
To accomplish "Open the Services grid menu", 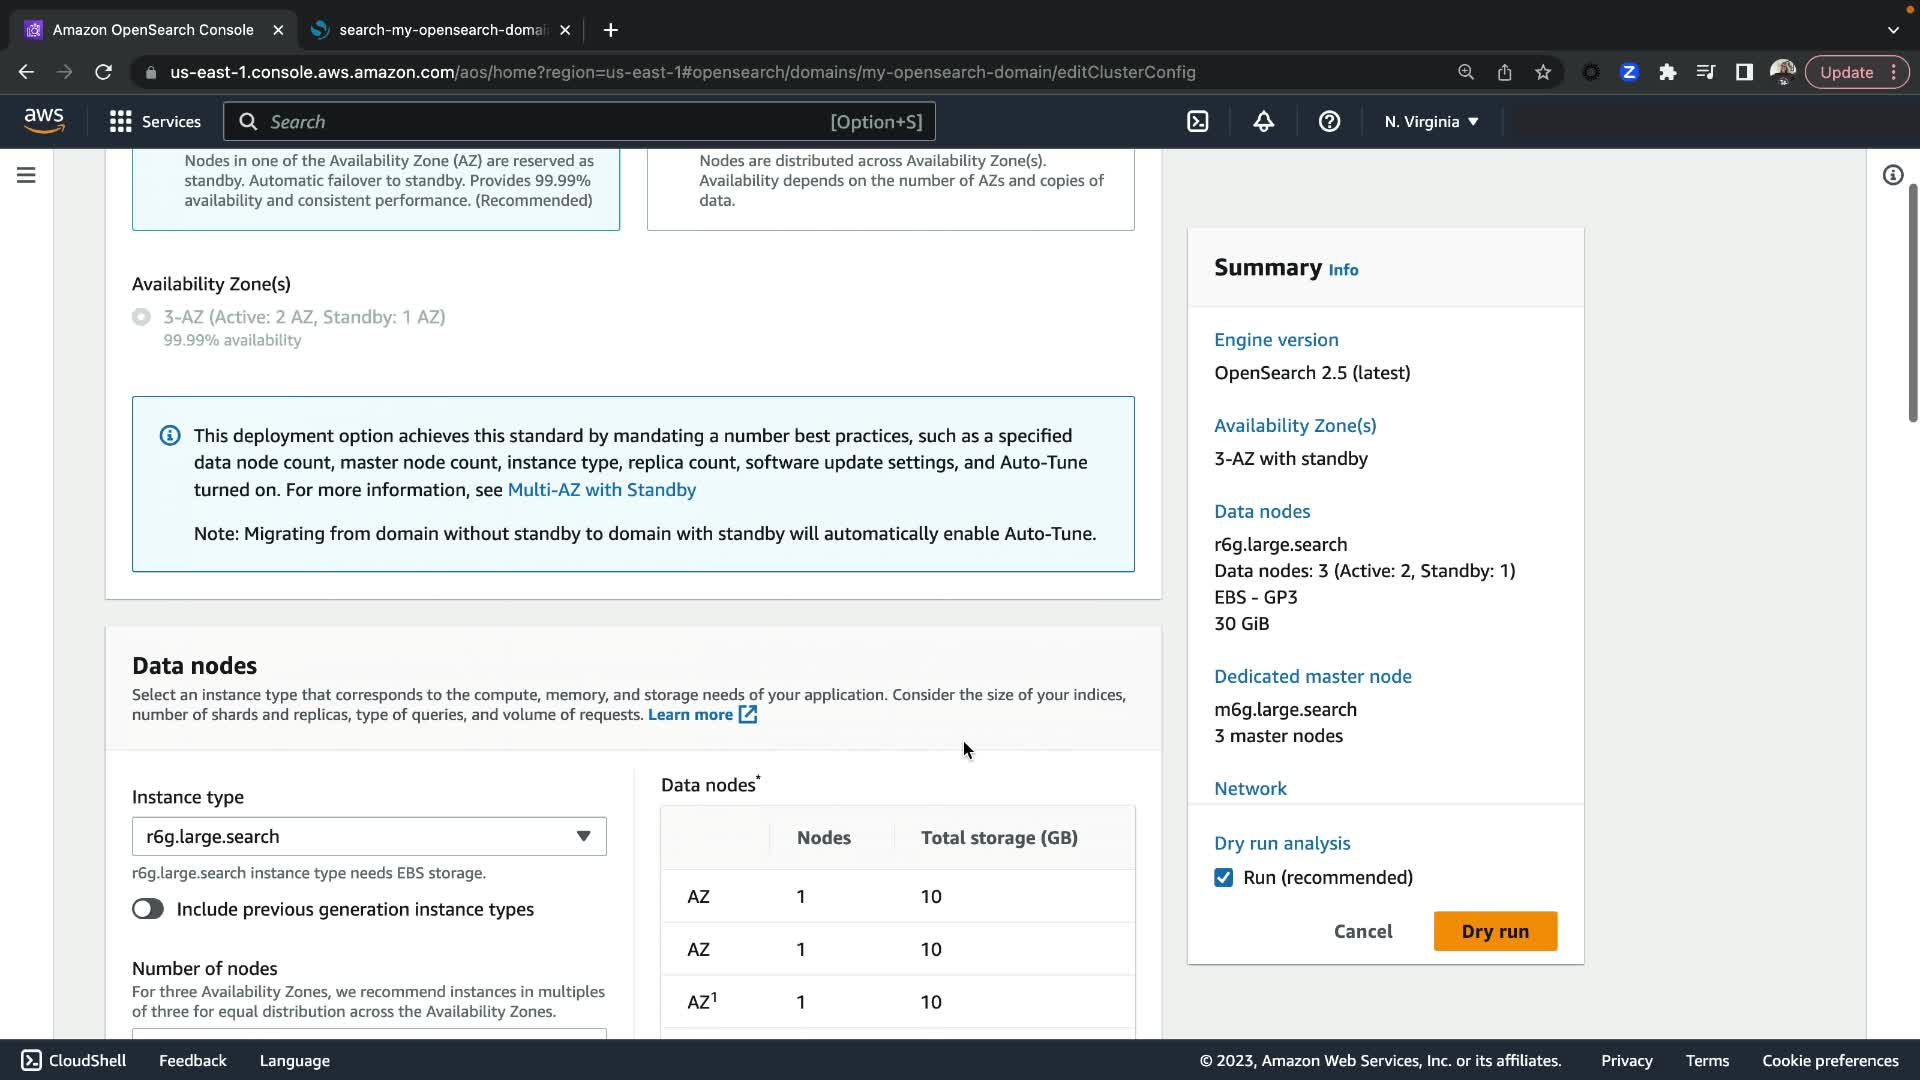I will [155, 122].
